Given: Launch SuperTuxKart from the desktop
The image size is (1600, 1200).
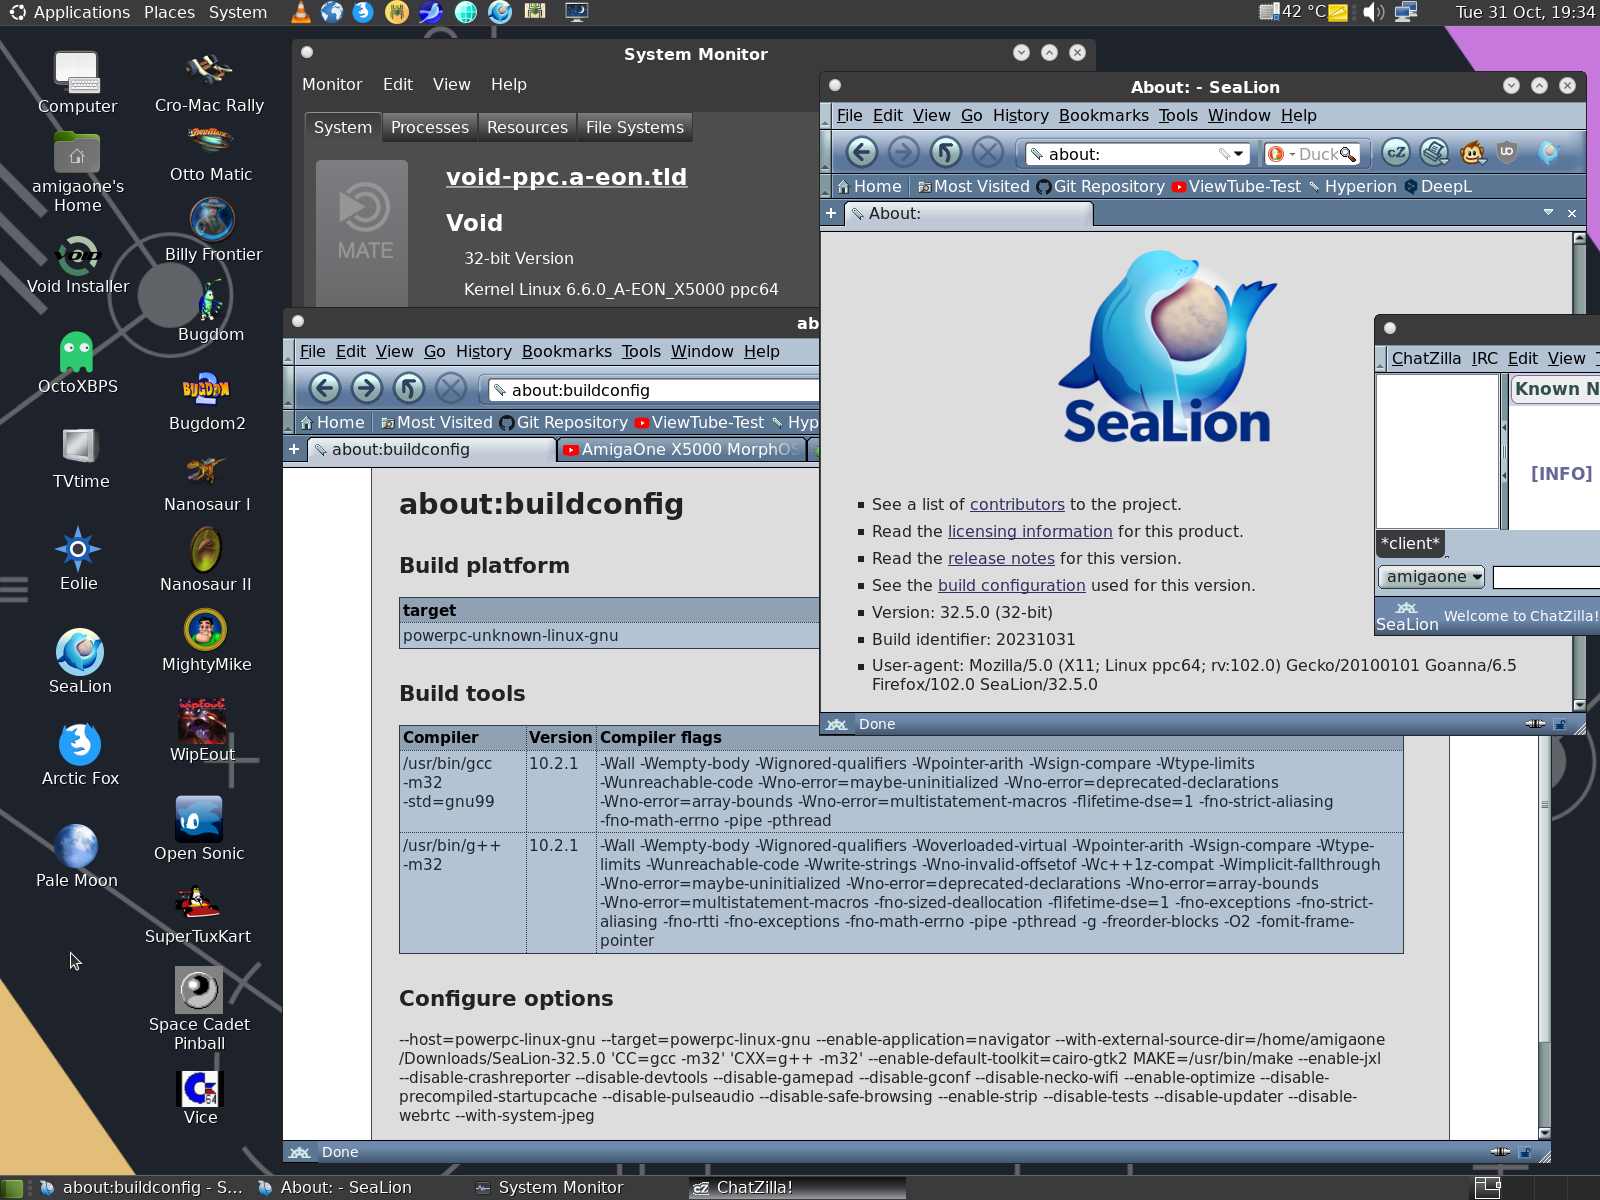Looking at the screenshot, I should tap(198, 914).
